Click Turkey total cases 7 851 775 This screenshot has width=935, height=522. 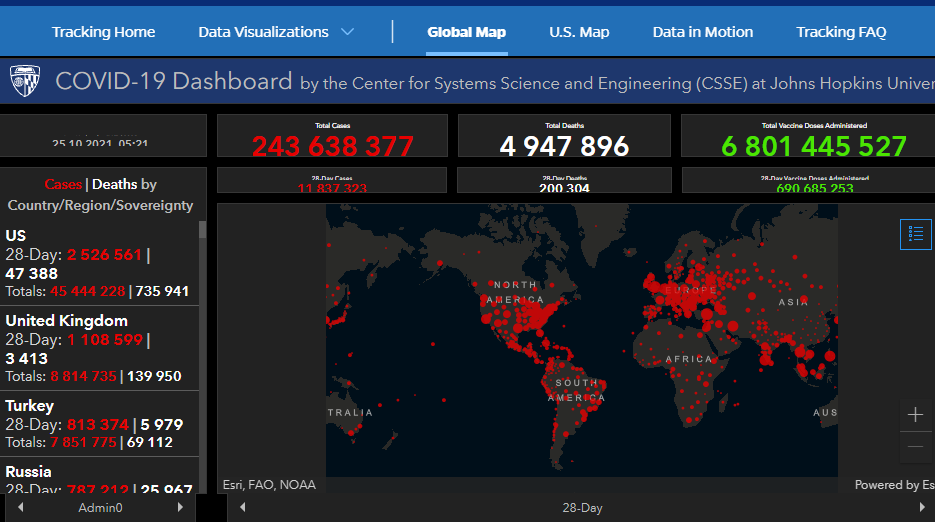click(x=83, y=442)
